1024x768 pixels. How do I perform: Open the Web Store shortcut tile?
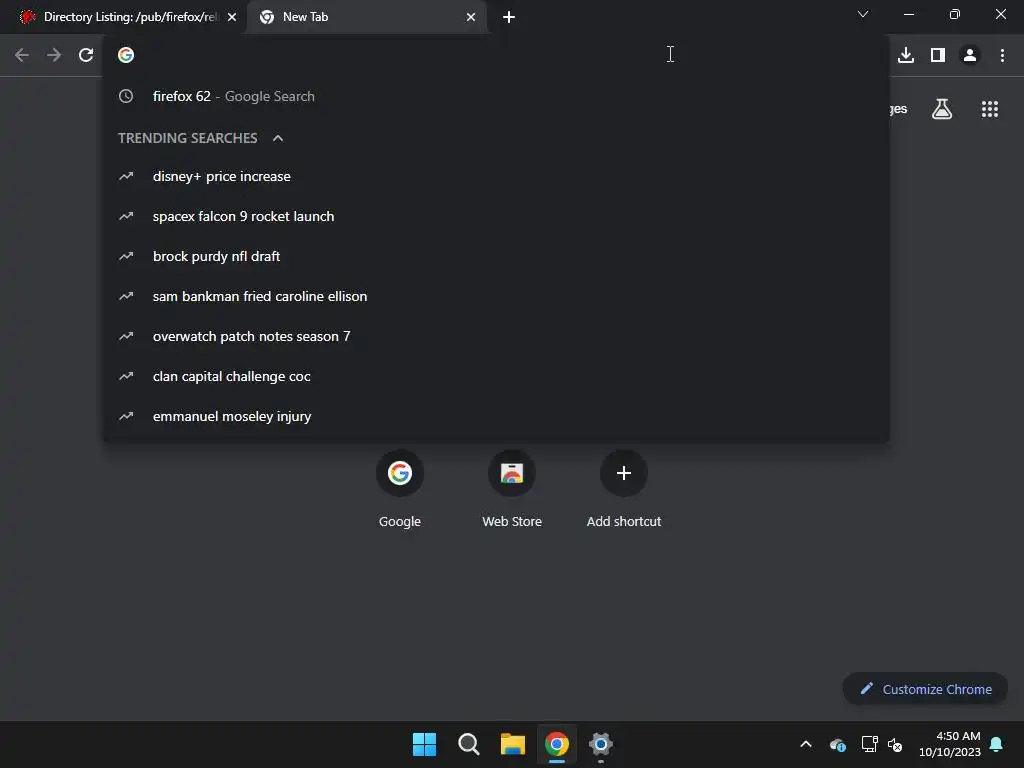[x=512, y=488]
